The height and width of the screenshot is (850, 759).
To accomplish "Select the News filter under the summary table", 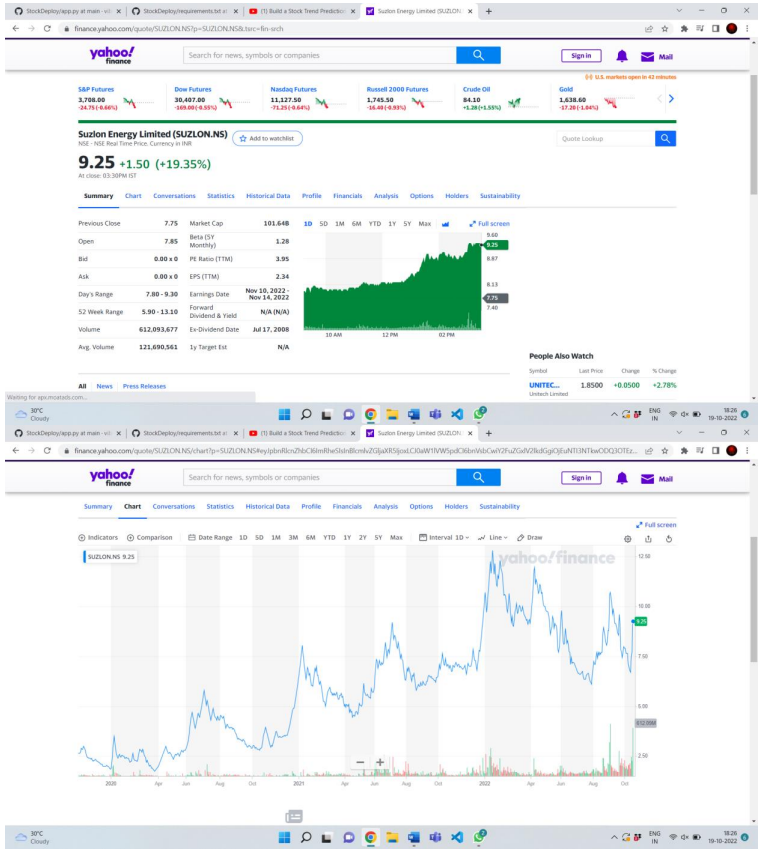I will (105, 387).
